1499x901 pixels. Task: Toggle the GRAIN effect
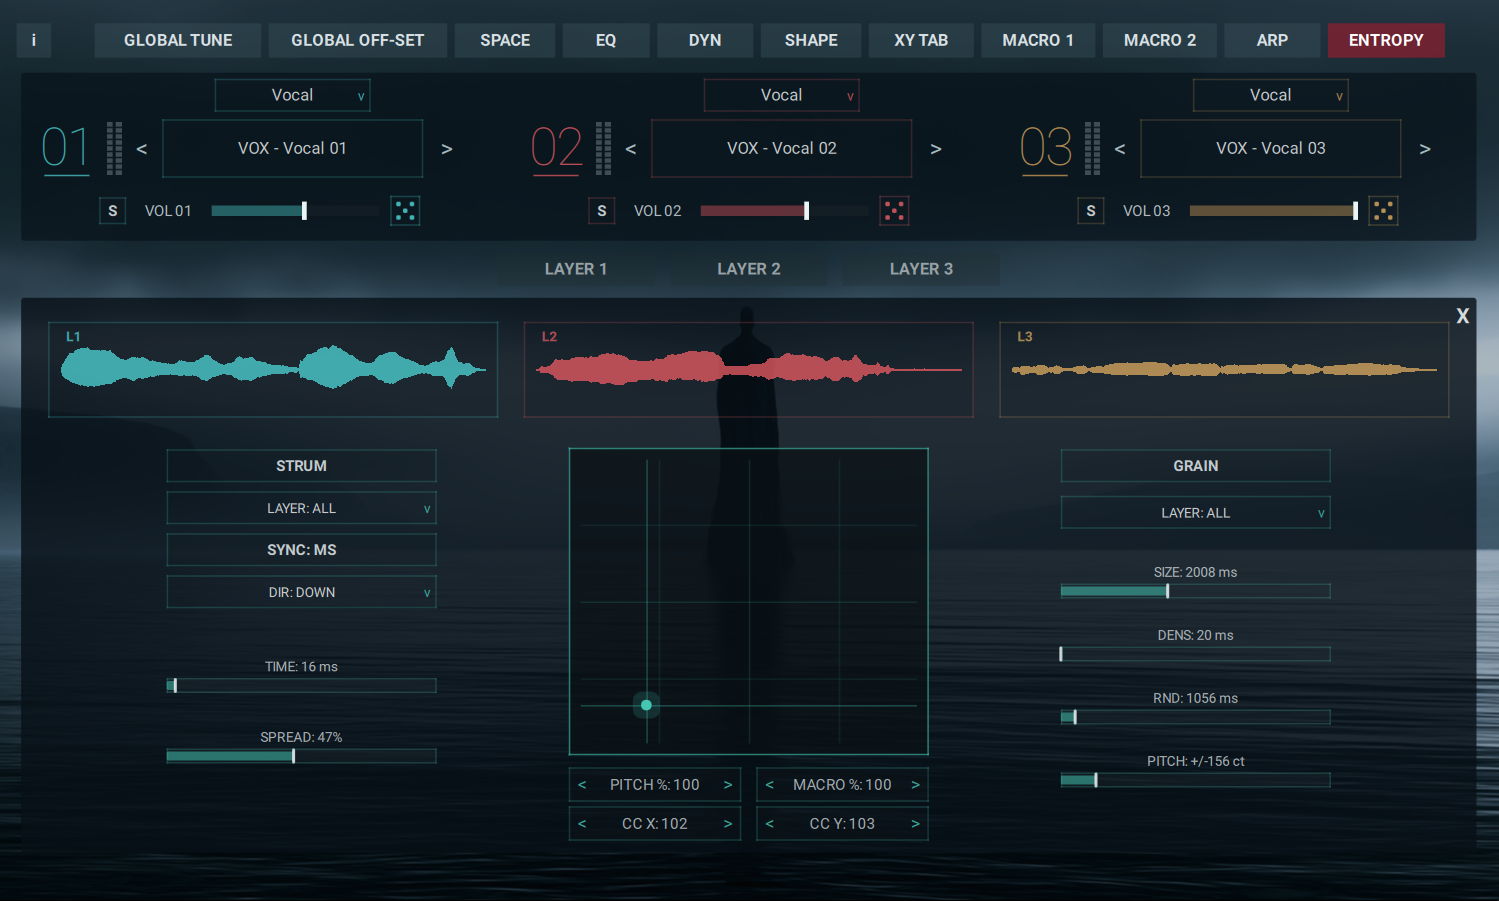pyautogui.click(x=1195, y=466)
